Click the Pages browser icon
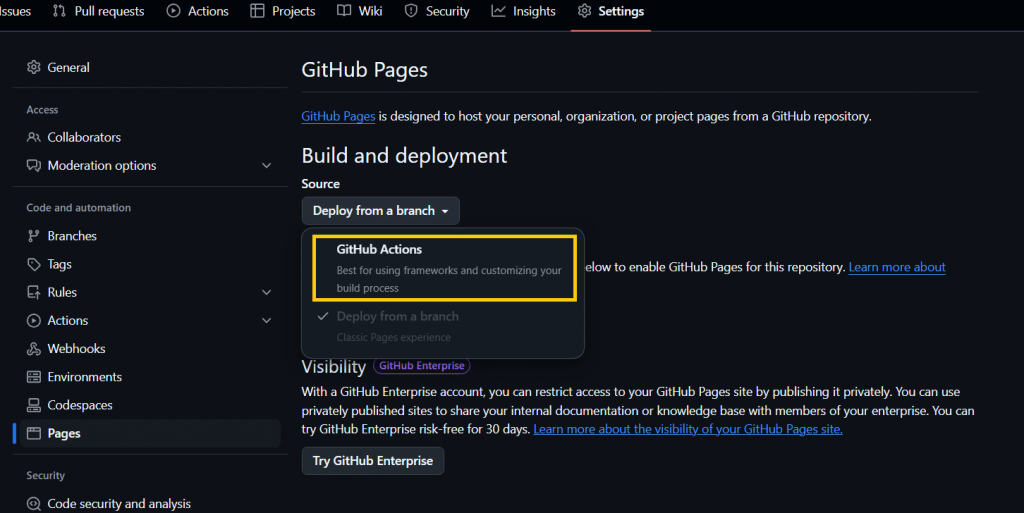Image resolution: width=1024 pixels, height=513 pixels. [x=33, y=433]
